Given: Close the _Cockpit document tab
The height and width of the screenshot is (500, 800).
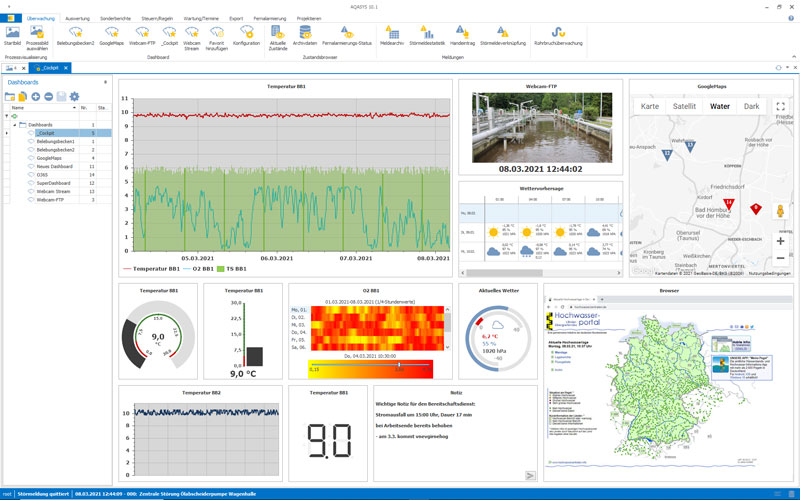Looking at the screenshot, I should (x=66, y=68).
